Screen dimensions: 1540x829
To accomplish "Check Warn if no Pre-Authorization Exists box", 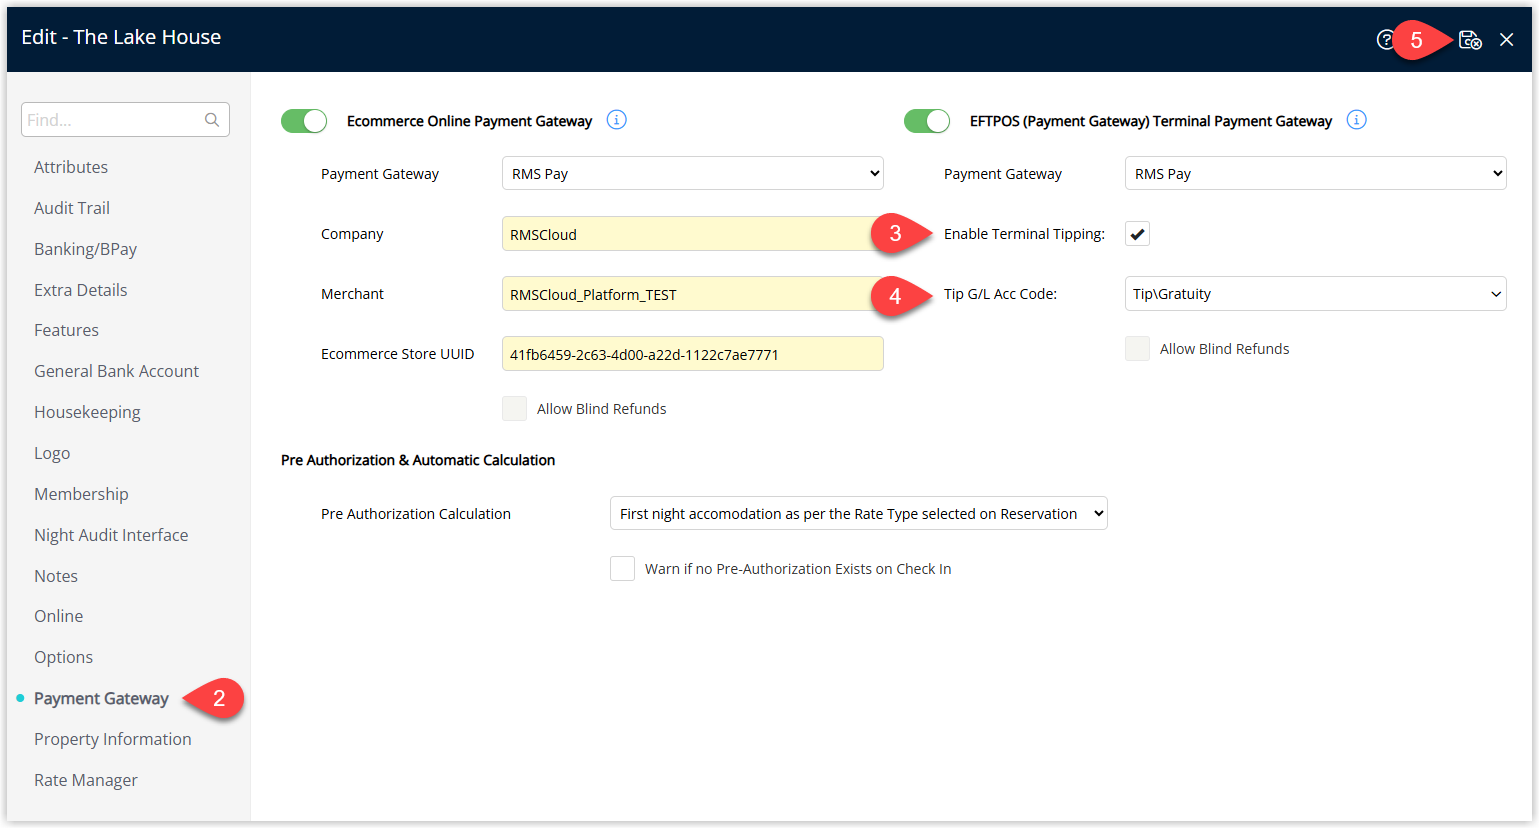I will [622, 569].
